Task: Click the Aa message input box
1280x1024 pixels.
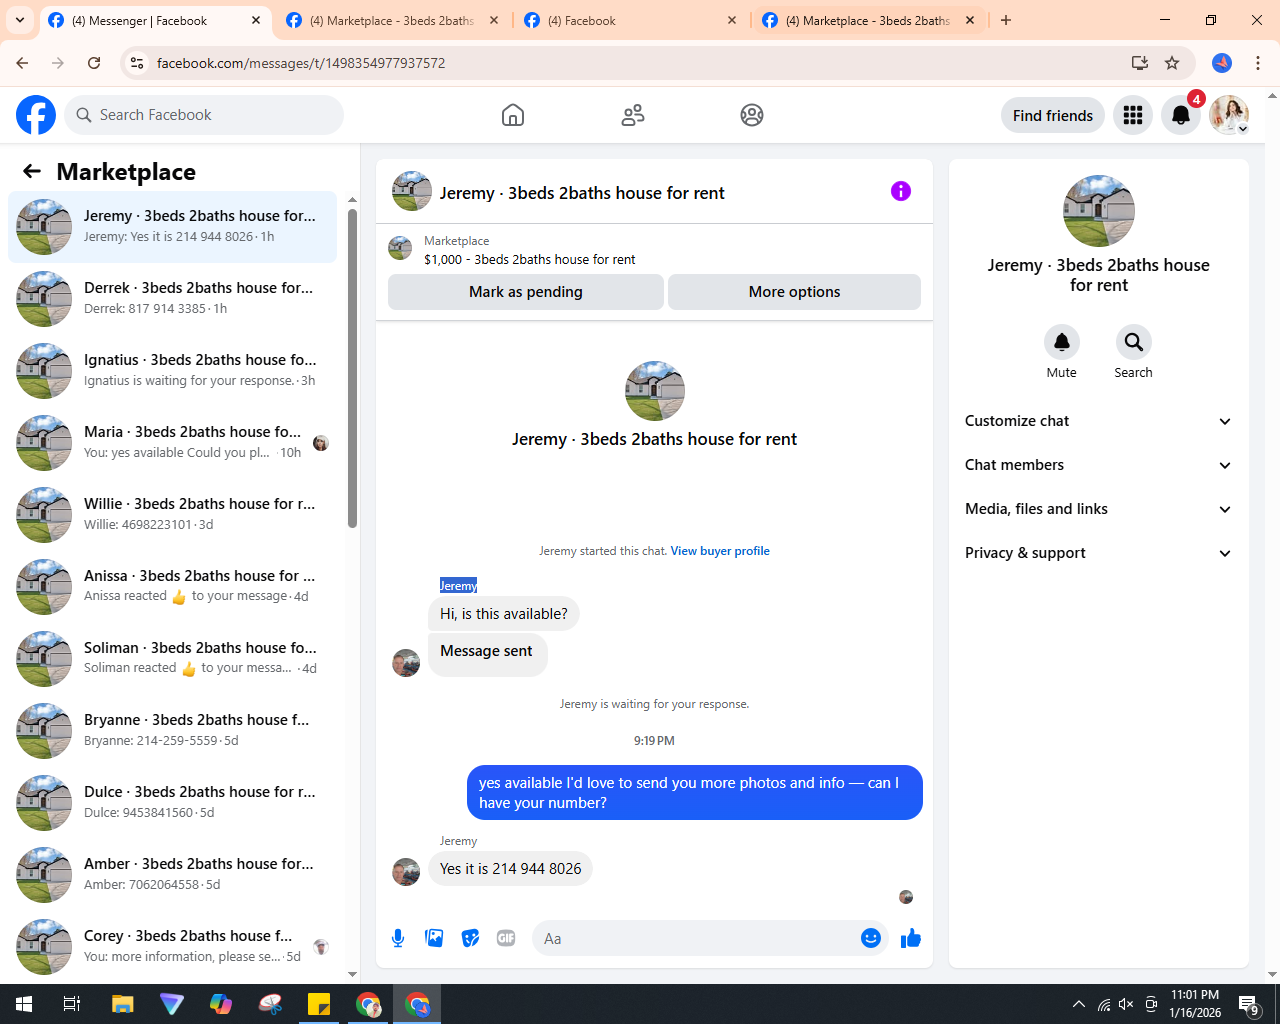Action: point(696,938)
